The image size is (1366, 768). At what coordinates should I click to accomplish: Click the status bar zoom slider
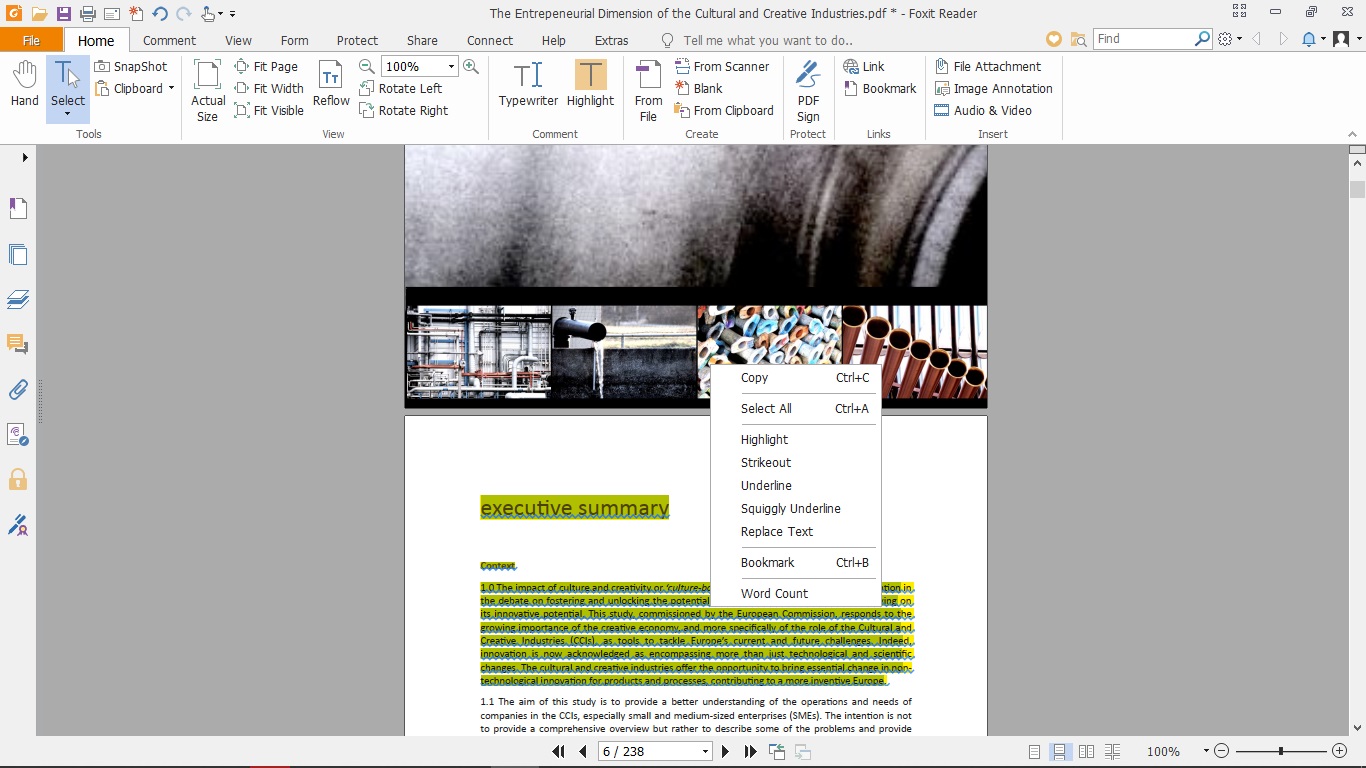tap(1280, 751)
